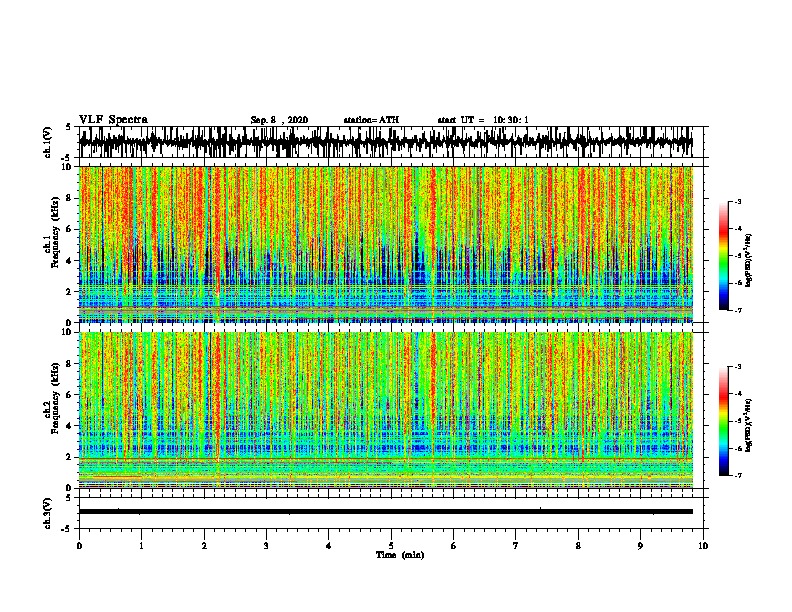
Task: Click the time axis tick label "5"
Action: pos(391,546)
